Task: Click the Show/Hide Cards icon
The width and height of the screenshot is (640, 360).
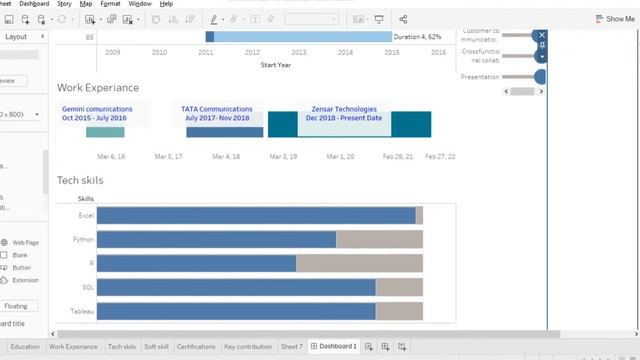Action: [x=358, y=19]
